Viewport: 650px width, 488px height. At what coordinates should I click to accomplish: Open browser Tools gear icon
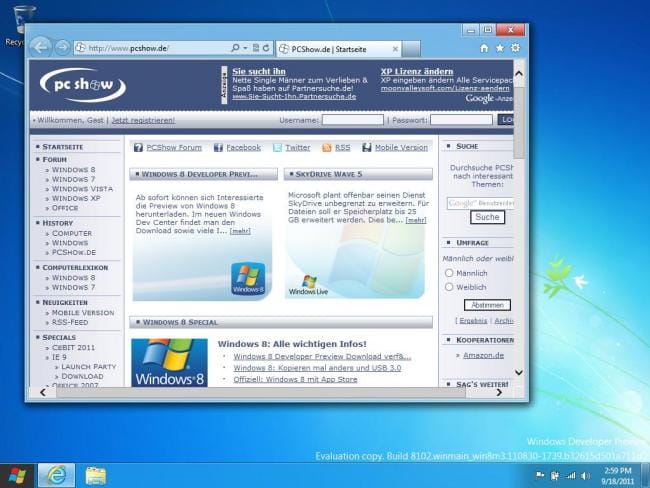pos(515,48)
